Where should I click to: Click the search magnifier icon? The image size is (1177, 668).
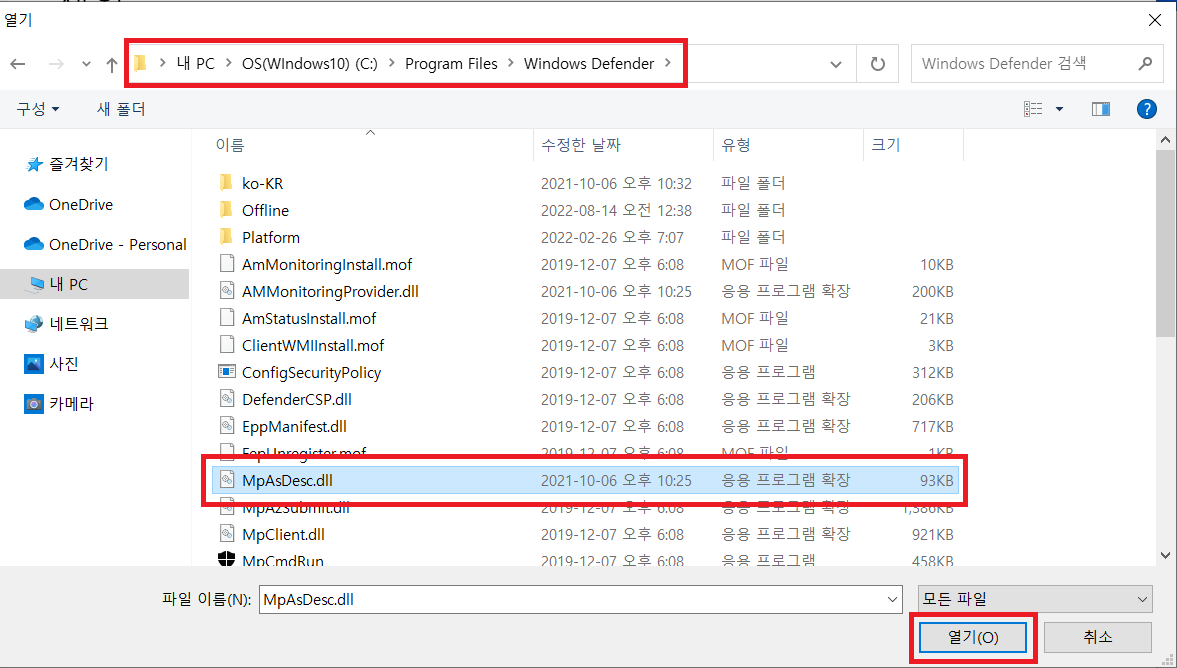[x=1145, y=64]
